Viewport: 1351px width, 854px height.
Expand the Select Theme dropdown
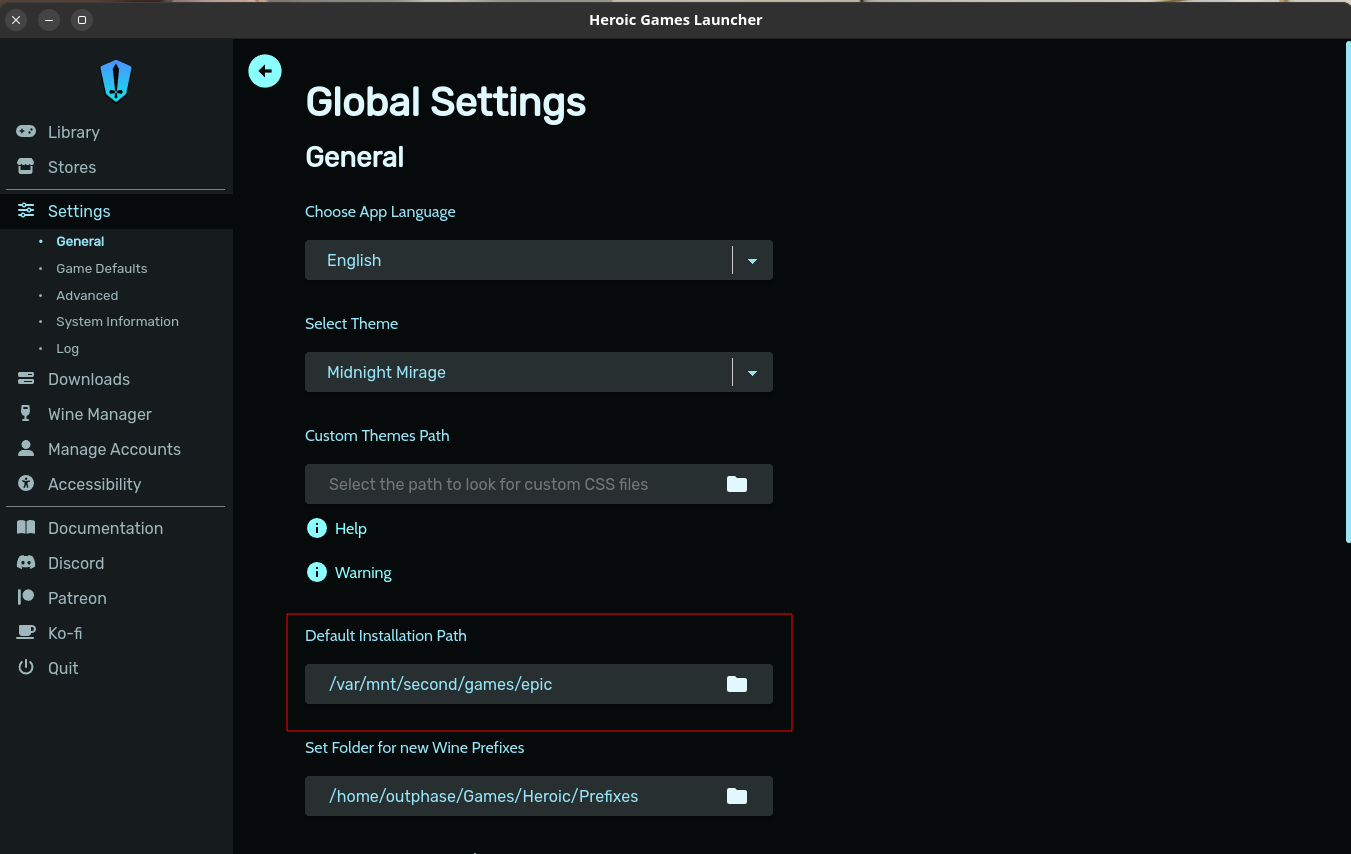click(x=752, y=372)
